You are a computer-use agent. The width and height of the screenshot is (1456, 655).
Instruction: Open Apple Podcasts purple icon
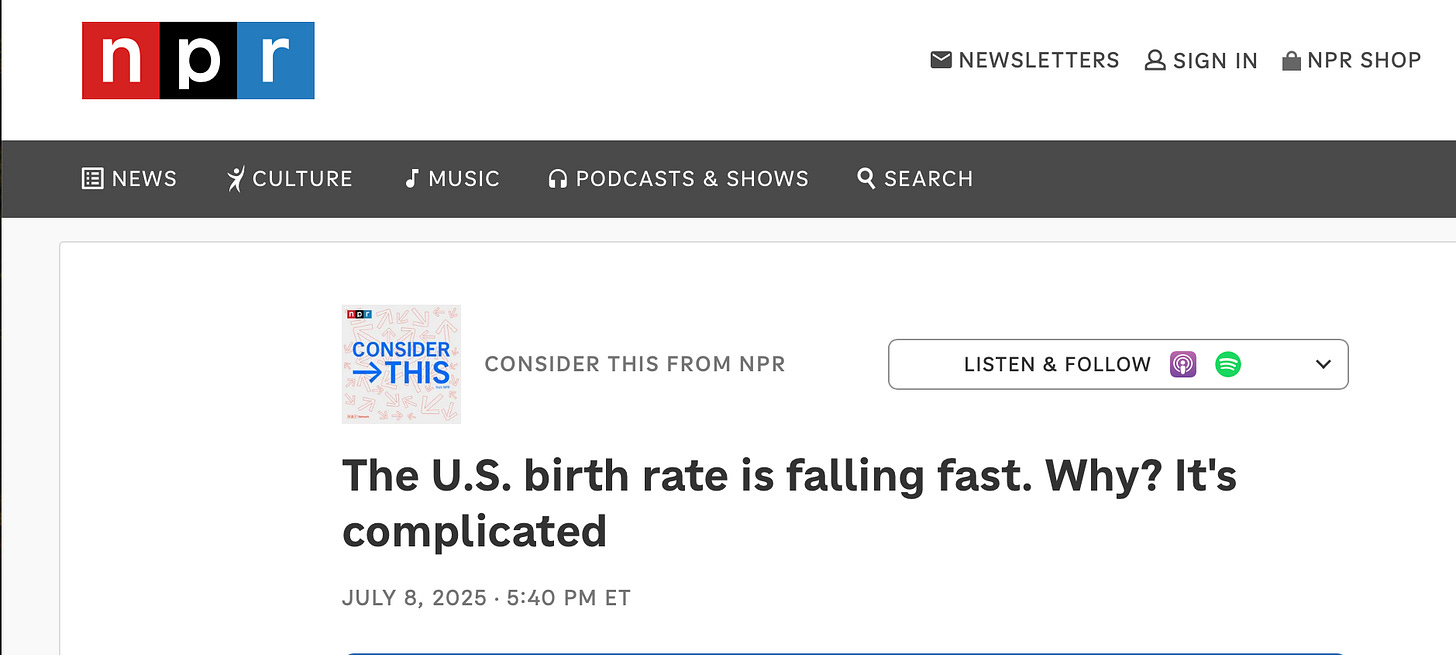1183,364
